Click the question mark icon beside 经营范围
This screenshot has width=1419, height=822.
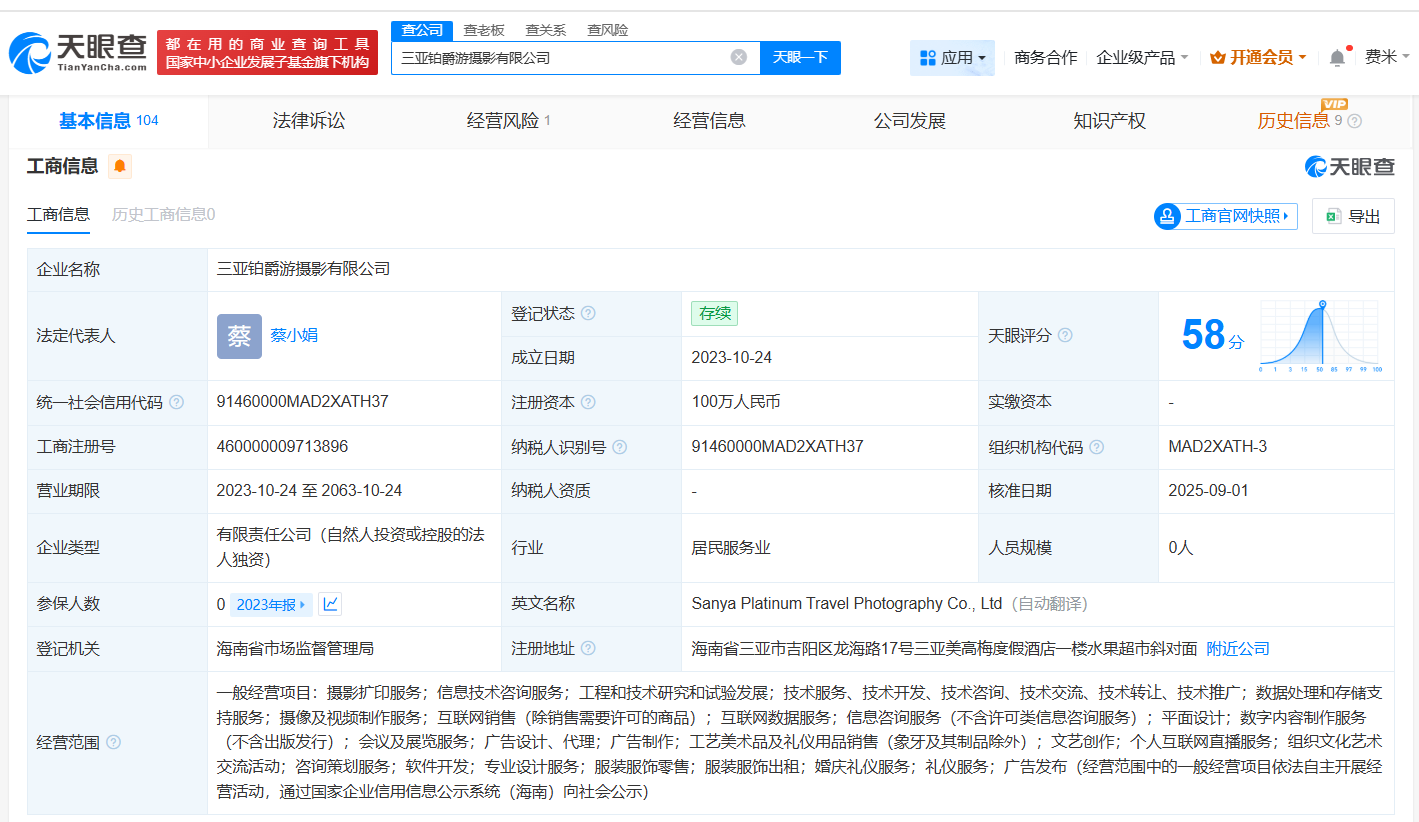pos(113,742)
